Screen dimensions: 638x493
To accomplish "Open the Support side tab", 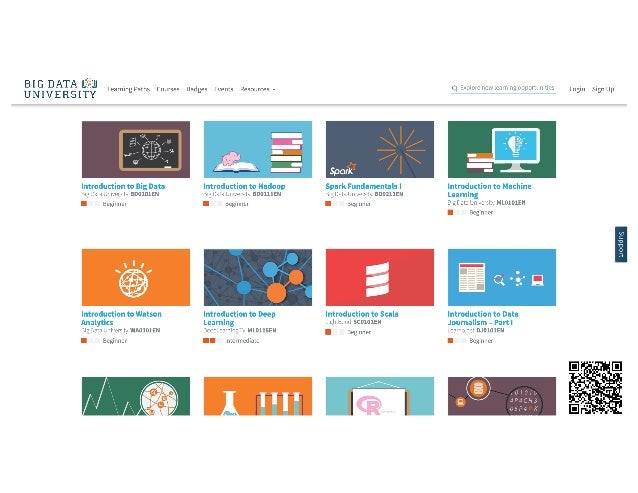I will tap(621, 244).
